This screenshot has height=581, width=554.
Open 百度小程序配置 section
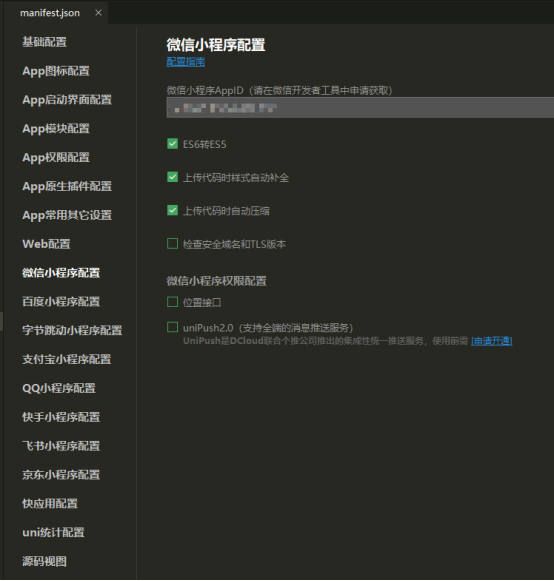pyautogui.click(x=61, y=302)
